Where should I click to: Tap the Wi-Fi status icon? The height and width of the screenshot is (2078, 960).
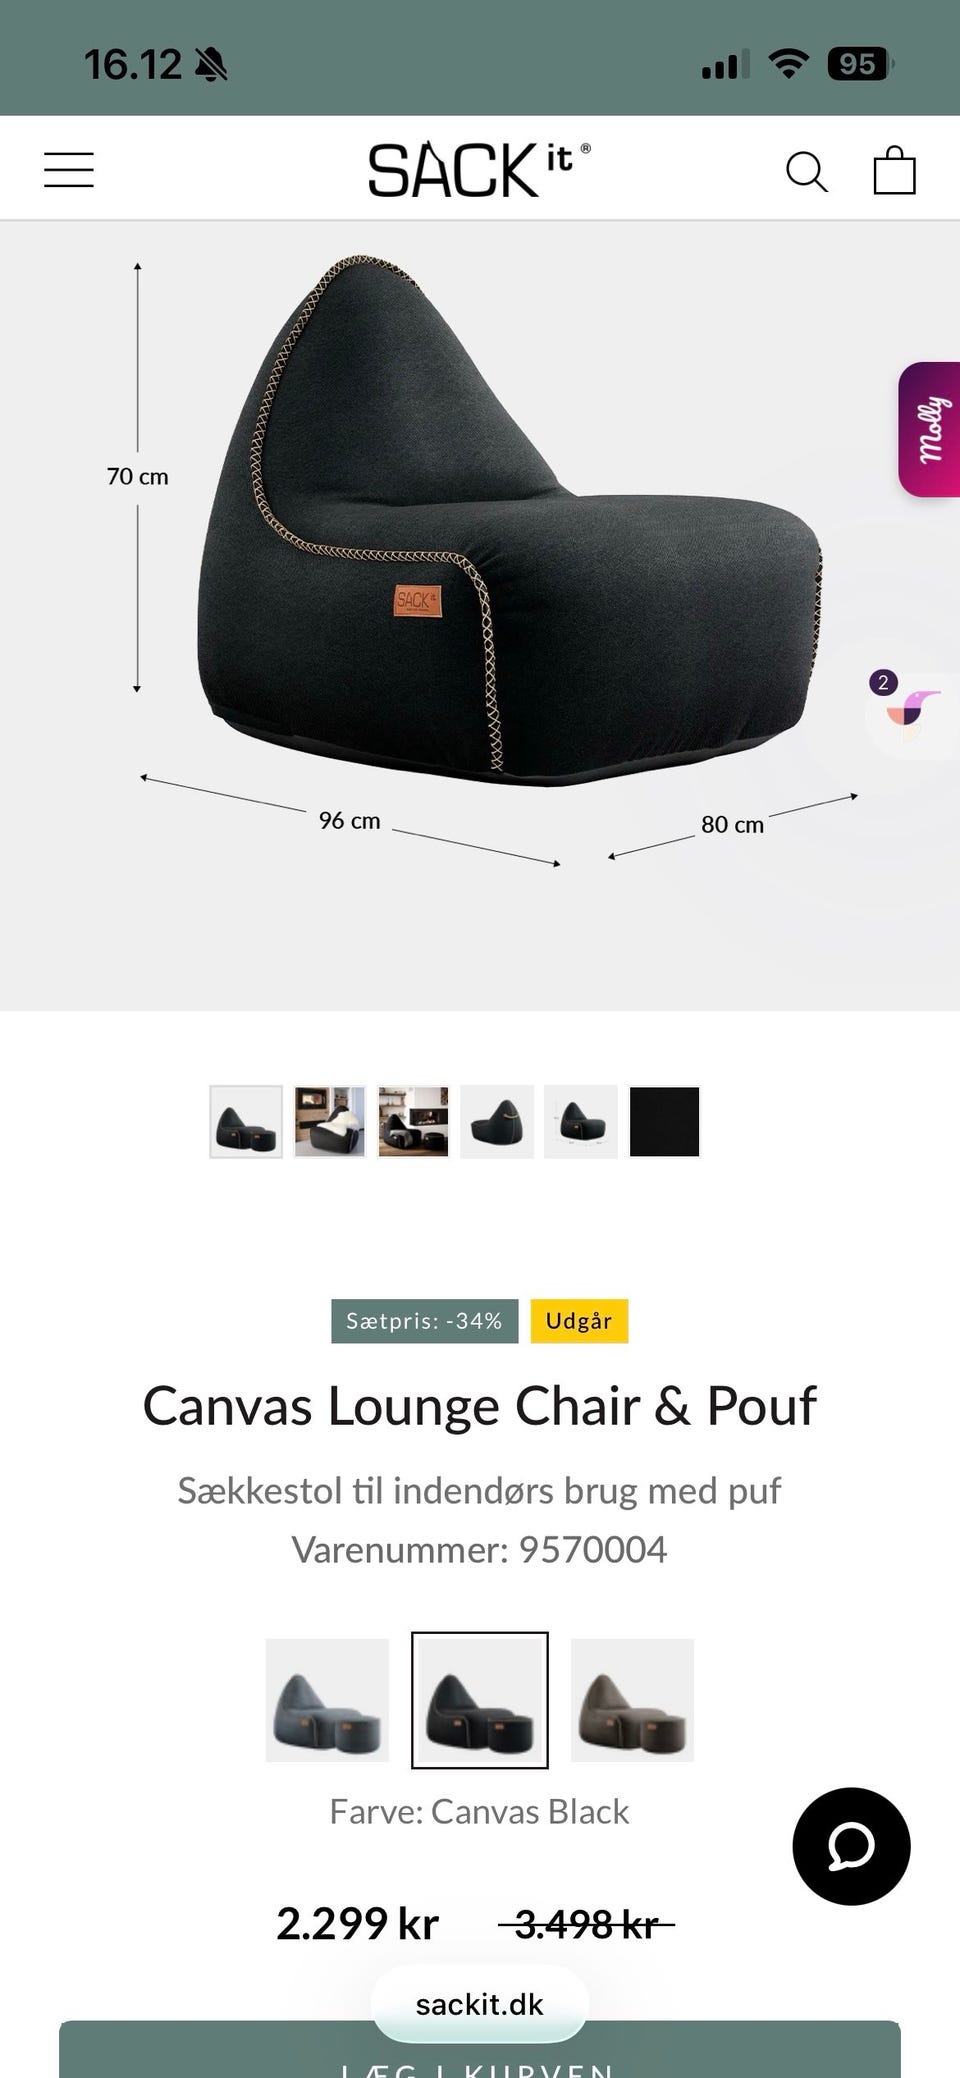(788, 65)
